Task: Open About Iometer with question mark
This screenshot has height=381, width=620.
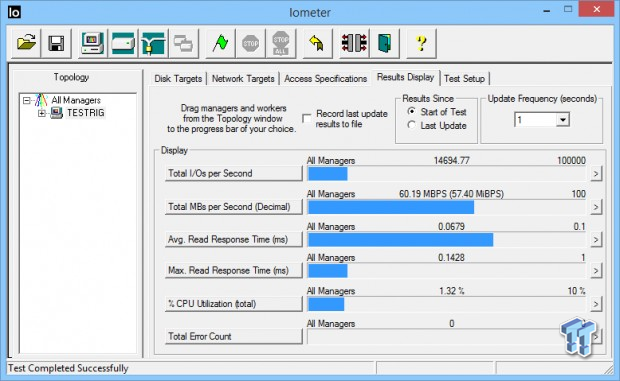Action: point(422,43)
